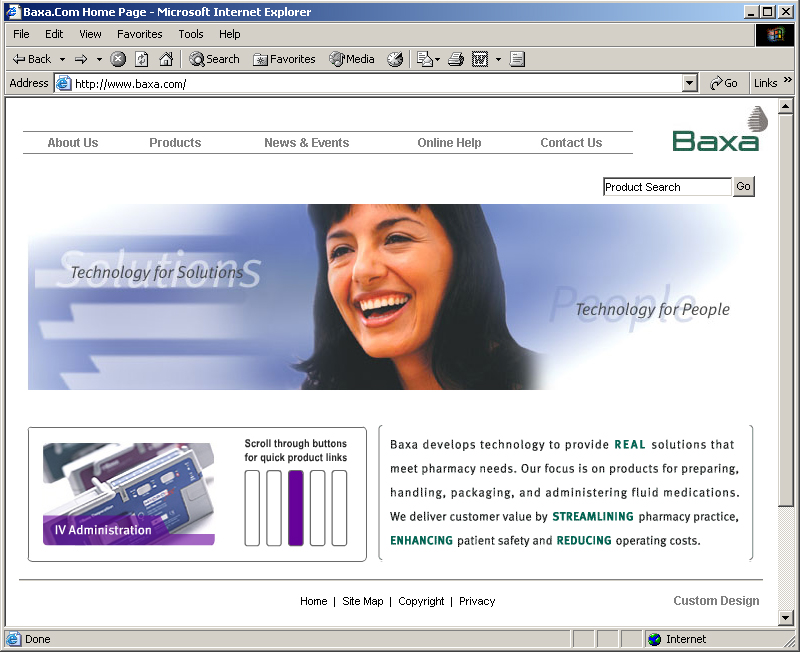Click the Internet Explorer title bar icon
Viewport: 800px width, 652px height.
(12, 12)
